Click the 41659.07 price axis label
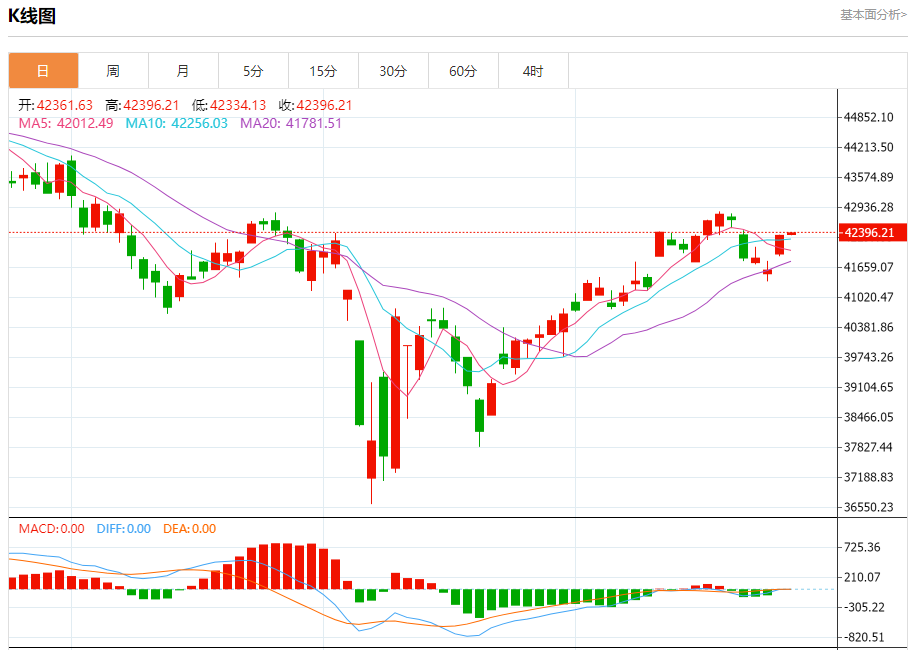This screenshot has height=650, width=913. tap(869, 267)
